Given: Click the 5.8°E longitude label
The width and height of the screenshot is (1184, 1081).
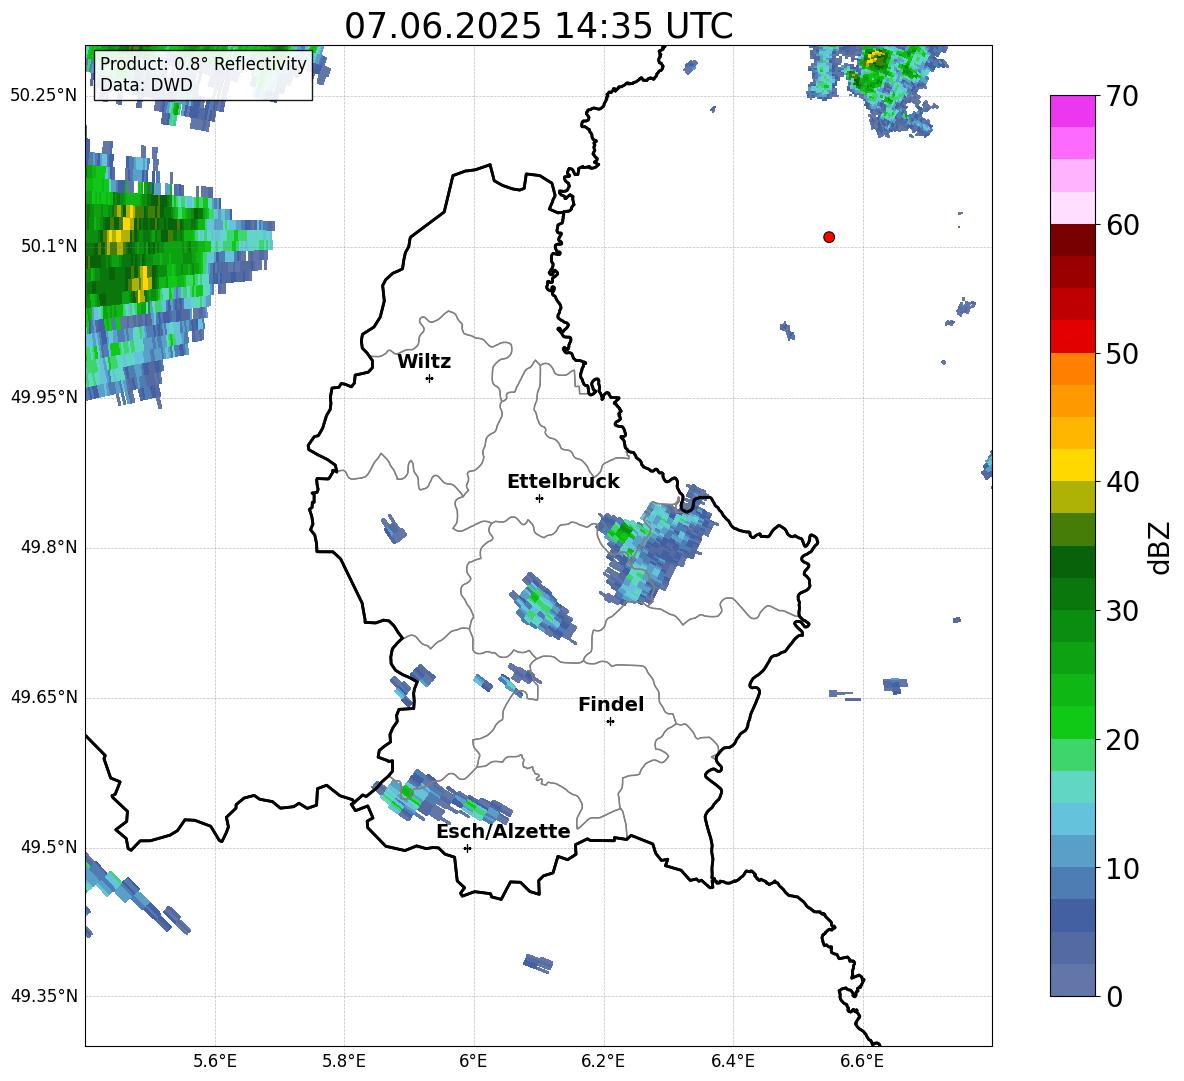Looking at the screenshot, I should point(344,1061).
